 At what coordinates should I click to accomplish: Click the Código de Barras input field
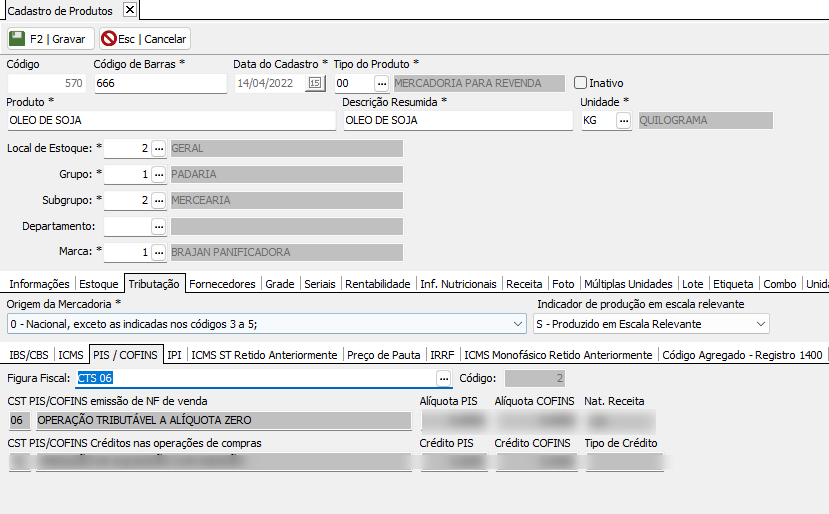pos(160,84)
